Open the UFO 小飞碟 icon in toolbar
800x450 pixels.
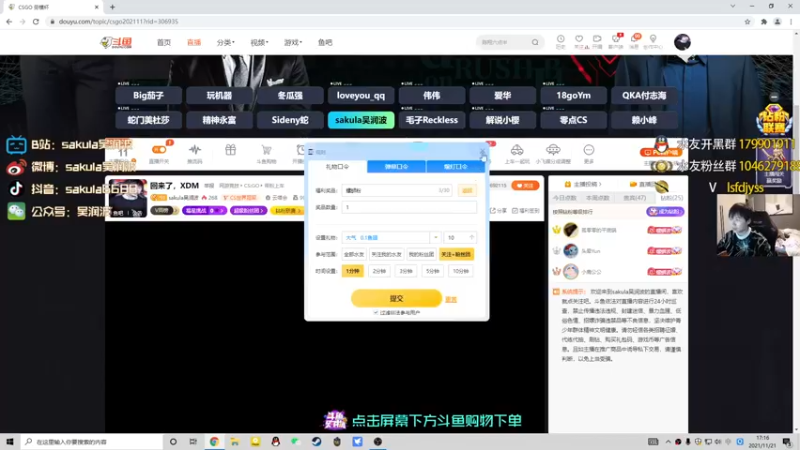[x=553, y=149]
